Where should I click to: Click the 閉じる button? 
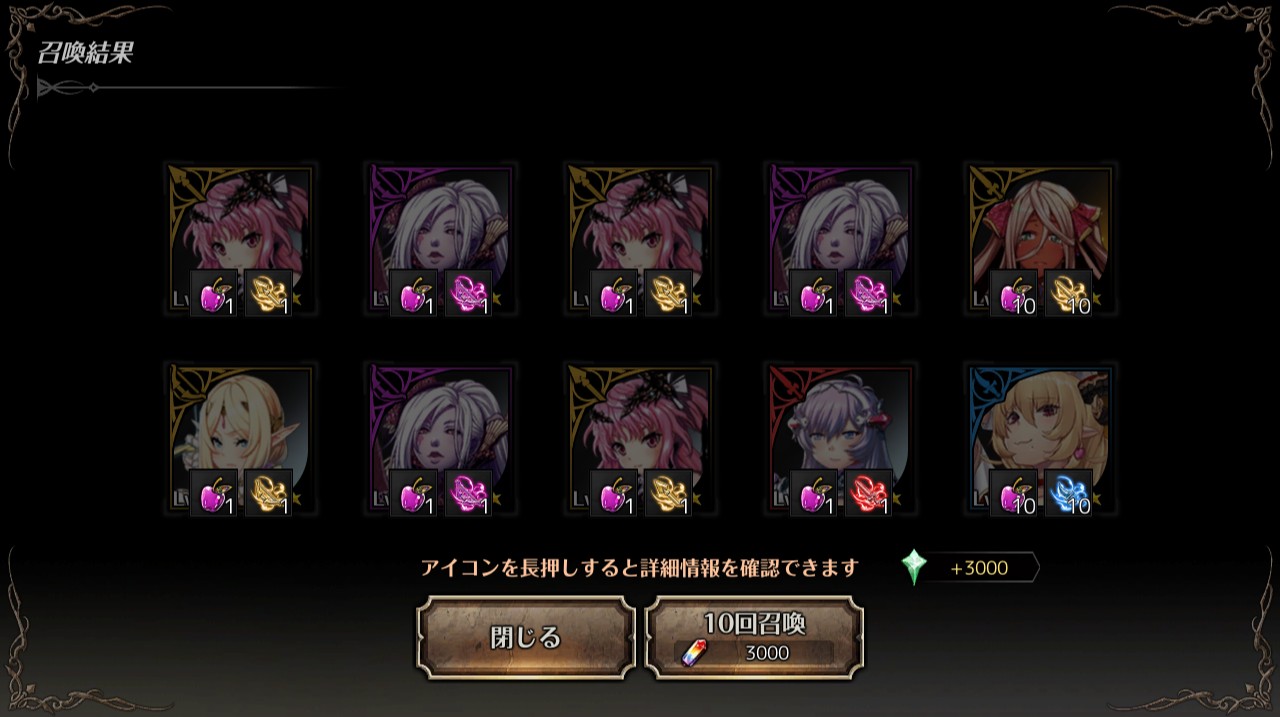(x=526, y=638)
